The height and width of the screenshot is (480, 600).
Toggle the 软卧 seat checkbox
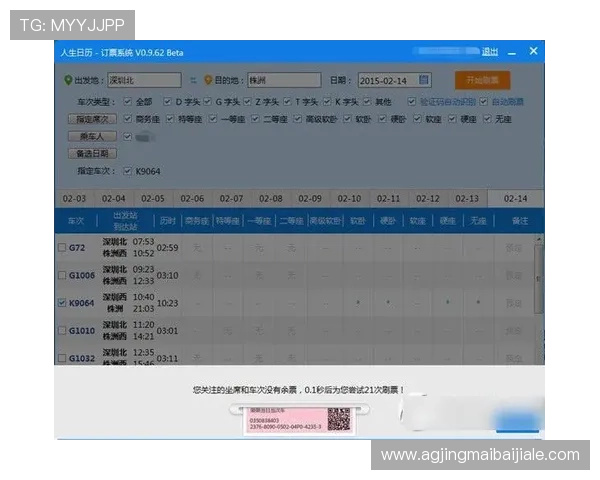point(347,119)
